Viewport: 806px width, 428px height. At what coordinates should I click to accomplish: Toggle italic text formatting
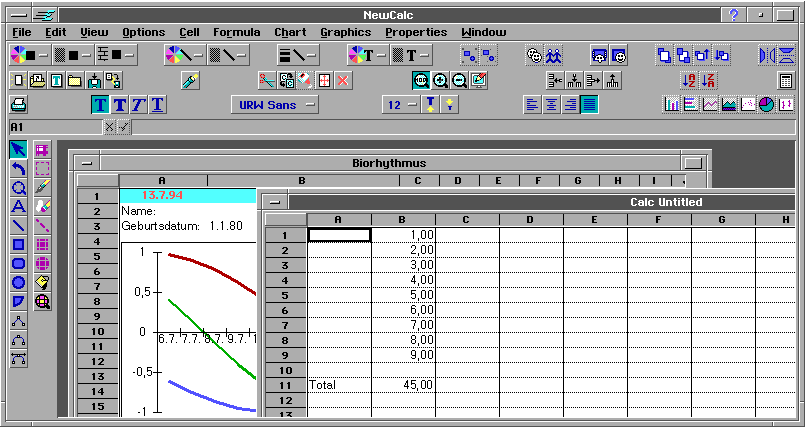pos(138,104)
